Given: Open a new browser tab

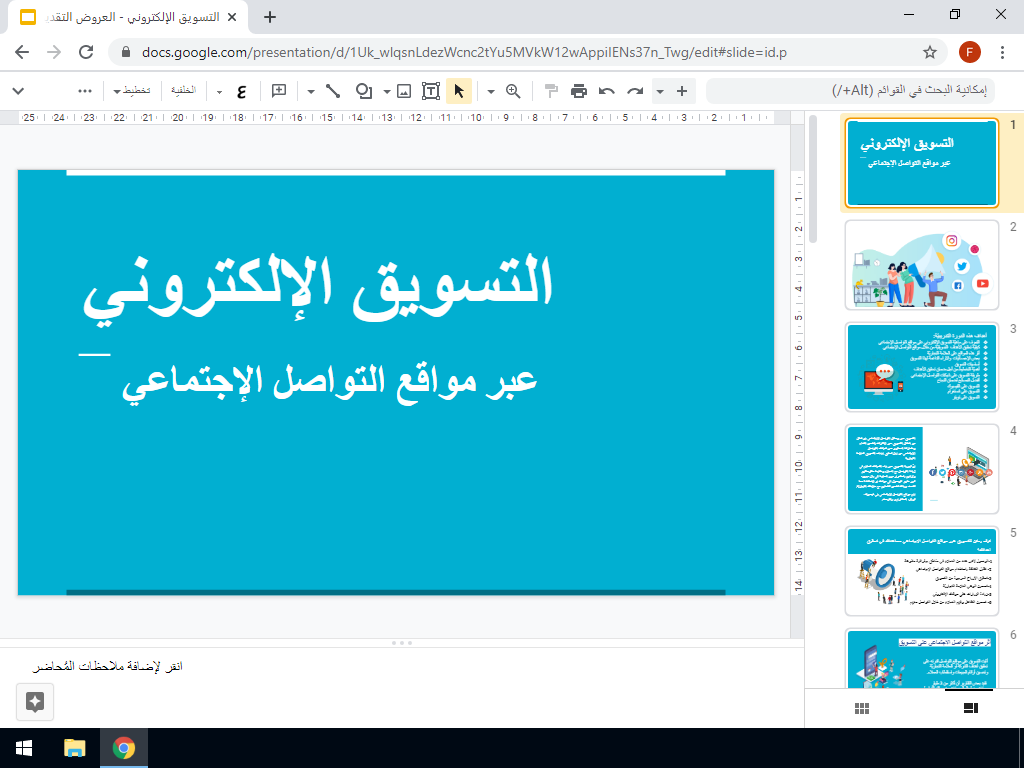Looking at the screenshot, I should tap(270, 18).
